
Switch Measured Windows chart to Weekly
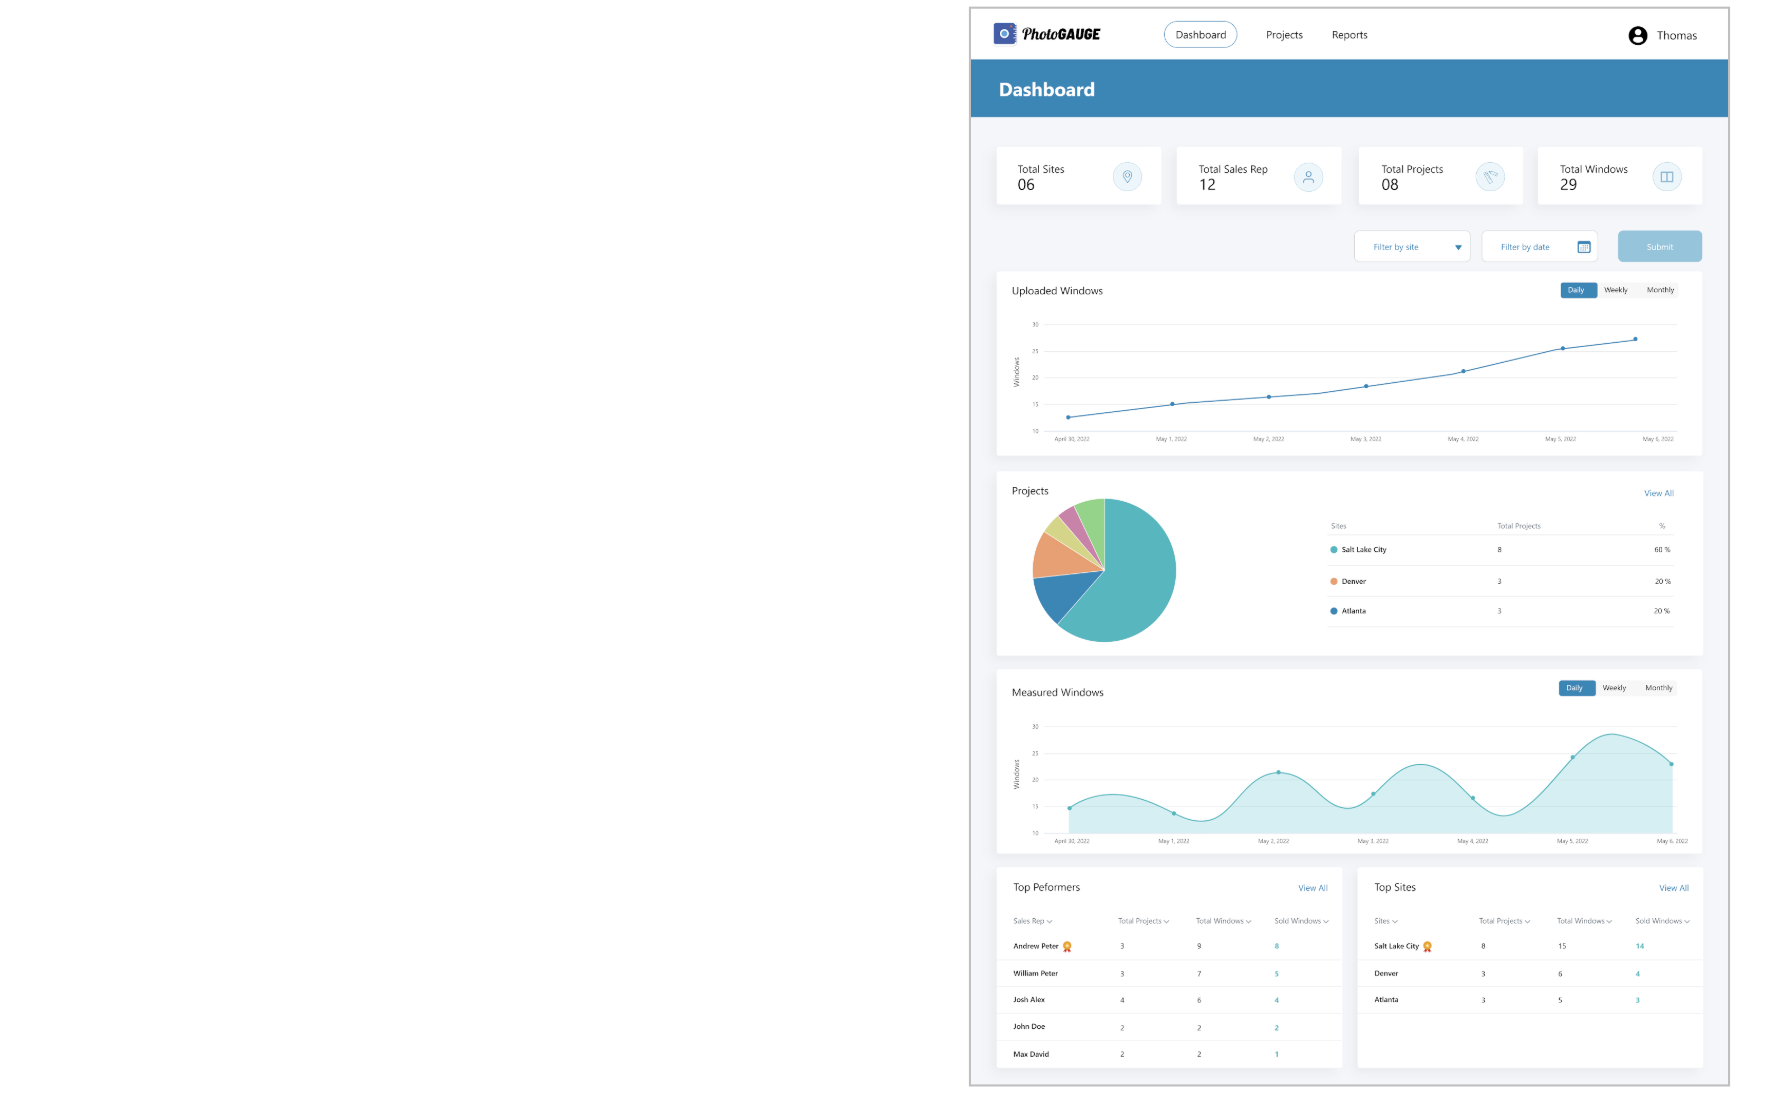[1614, 688]
